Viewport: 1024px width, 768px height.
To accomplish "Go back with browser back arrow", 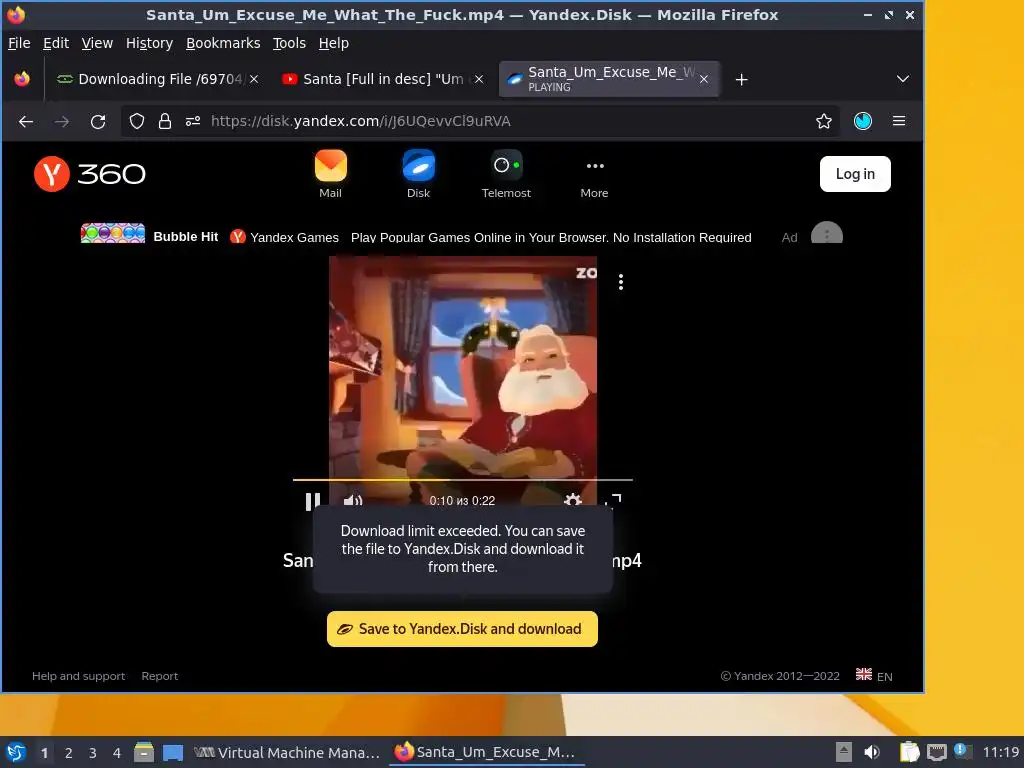I will [26, 121].
